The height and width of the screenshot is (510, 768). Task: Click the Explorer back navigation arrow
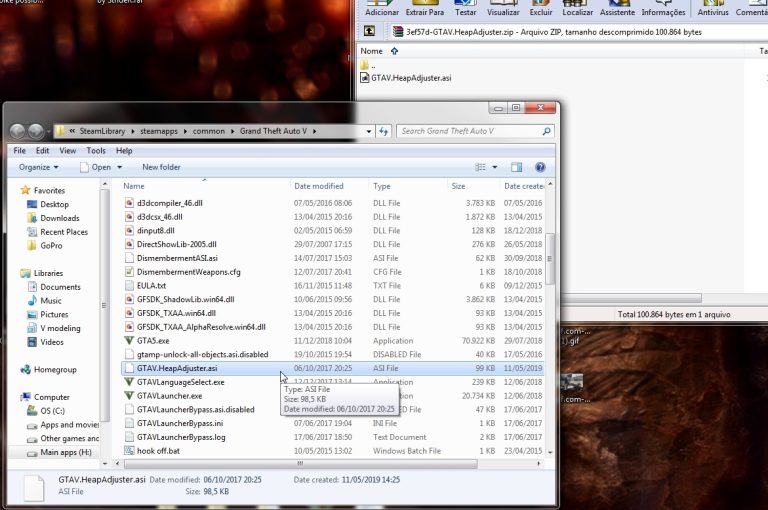pyautogui.click(x=18, y=131)
